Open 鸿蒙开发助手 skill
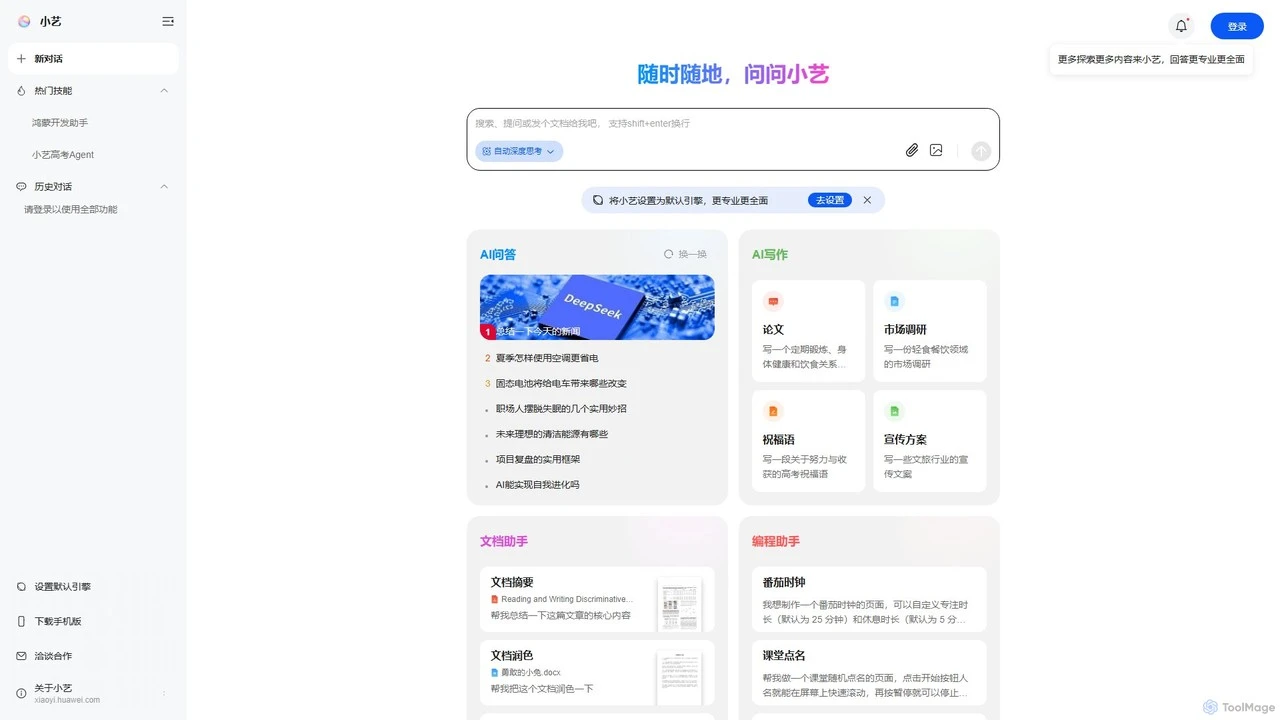1280x720 pixels. click(60, 123)
